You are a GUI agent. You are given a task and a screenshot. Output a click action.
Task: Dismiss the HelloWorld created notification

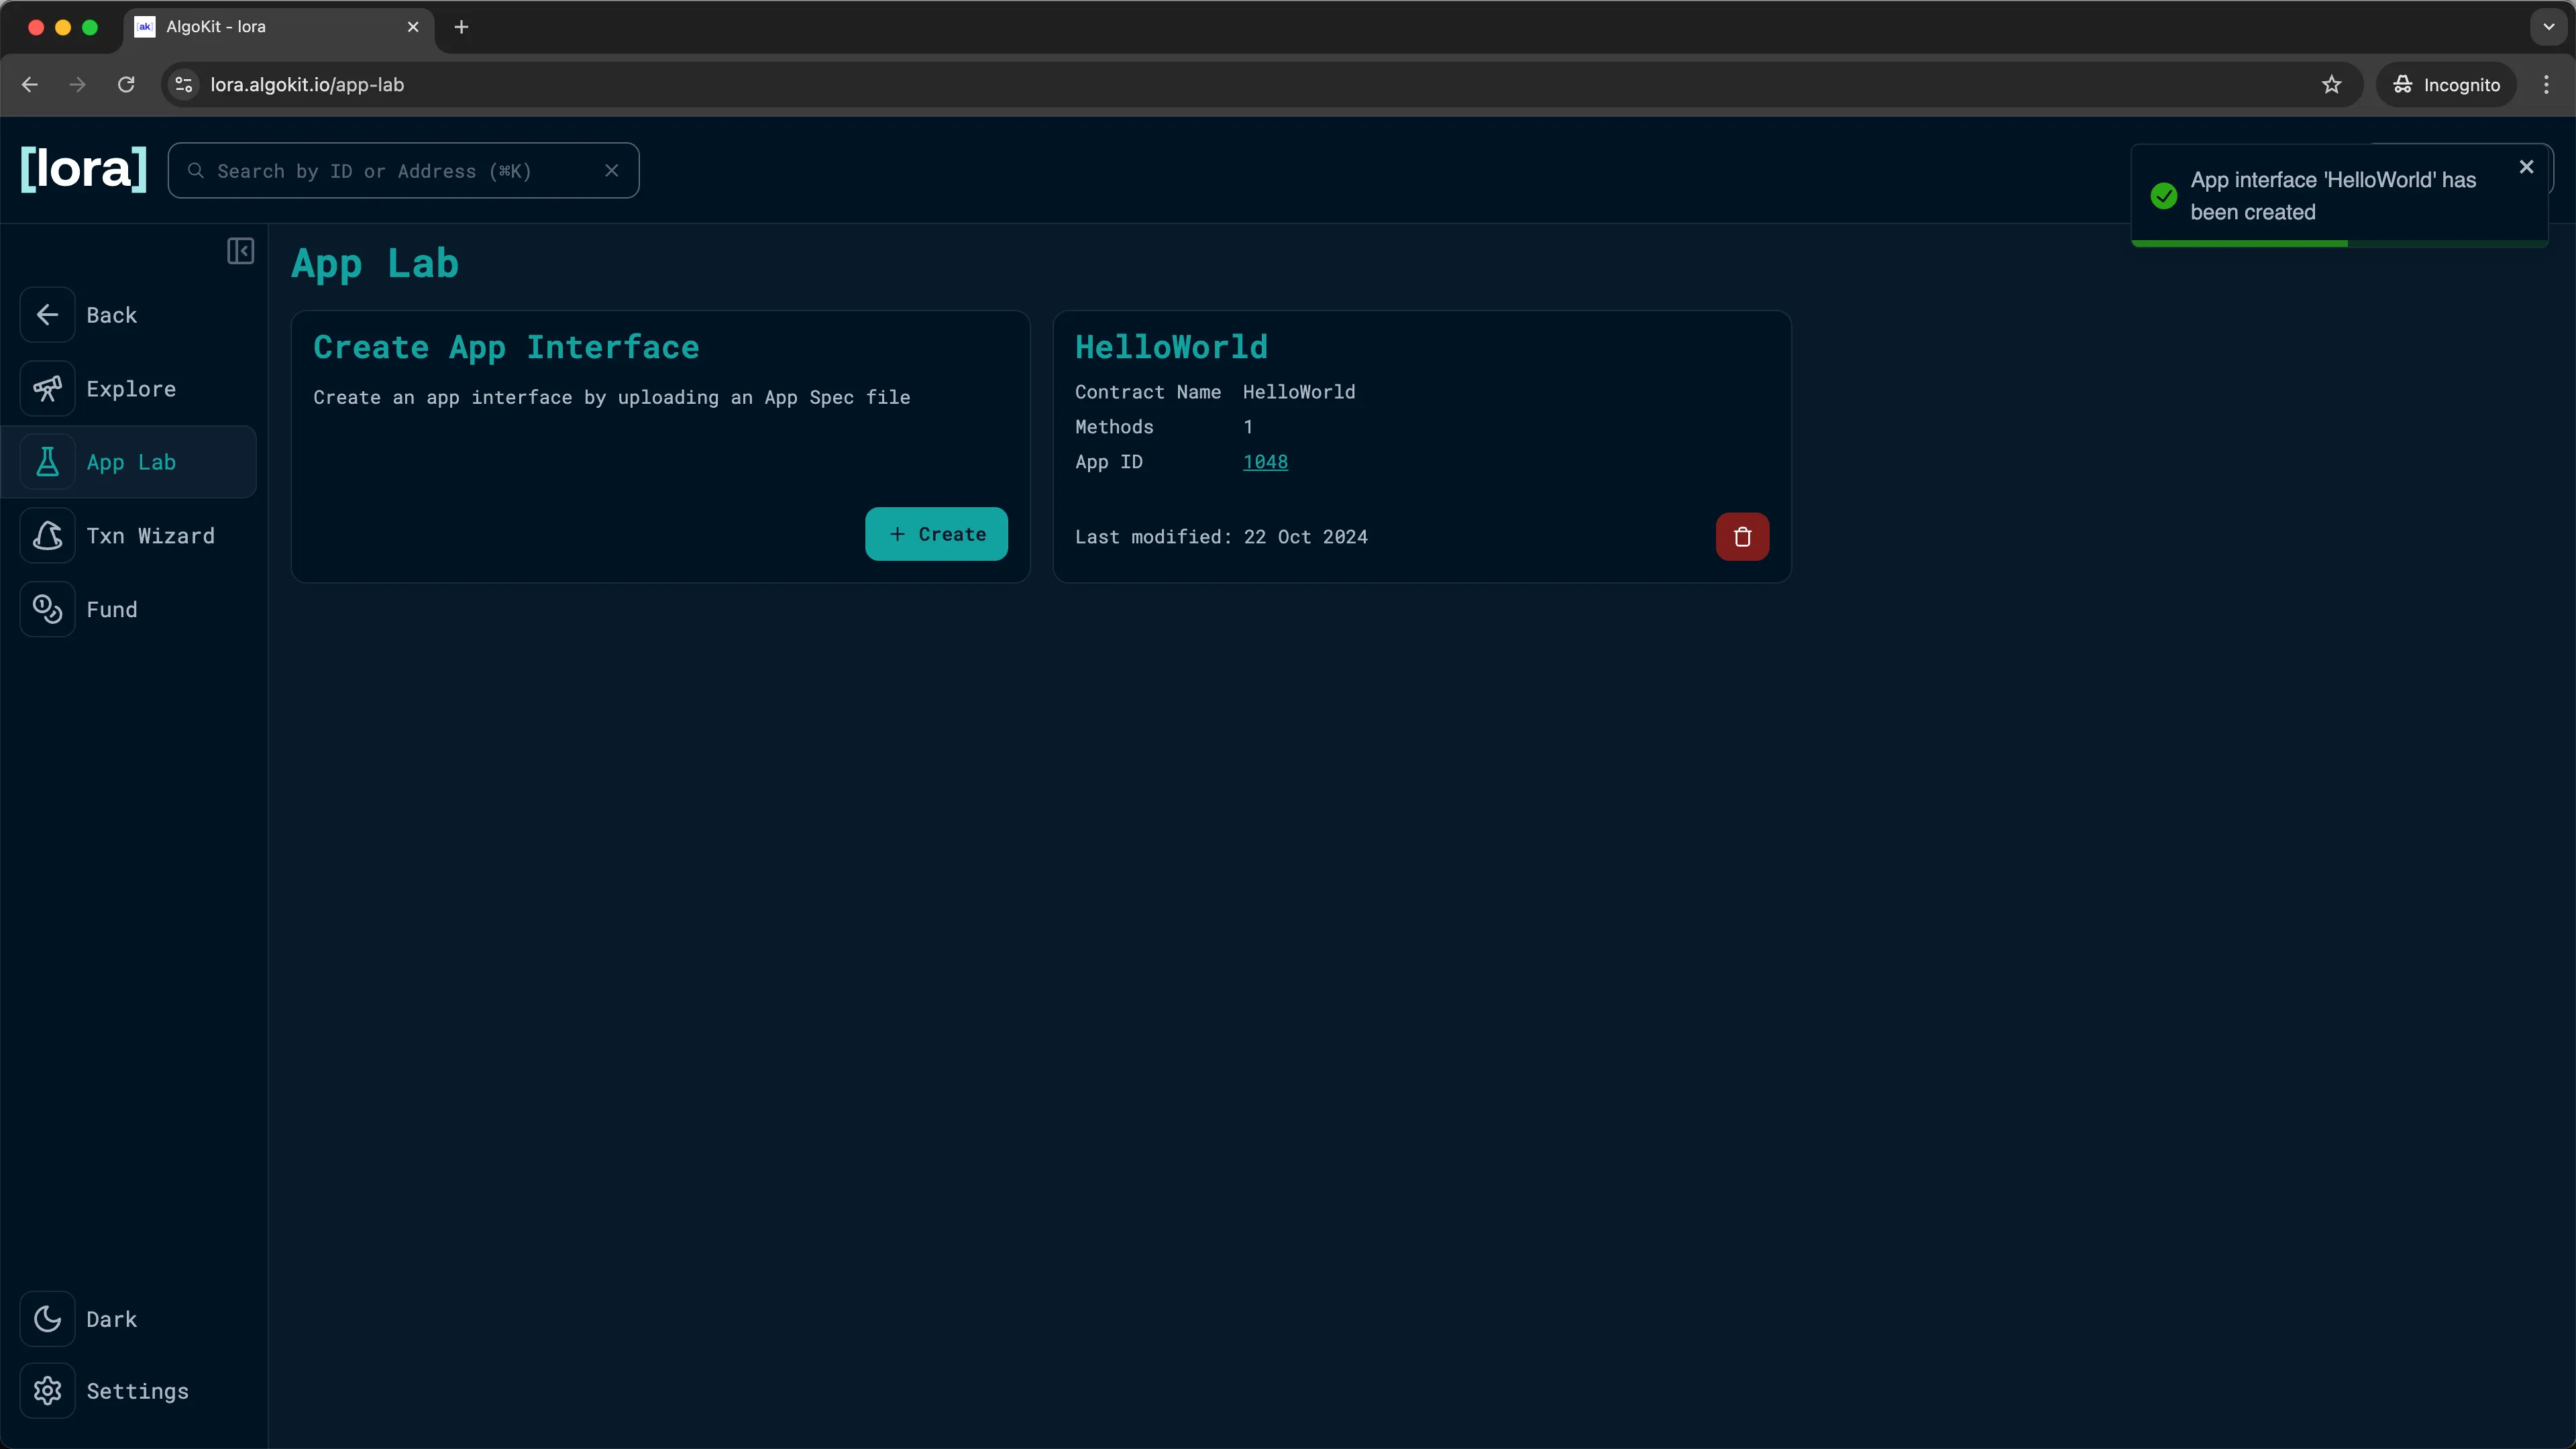coord(2526,166)
